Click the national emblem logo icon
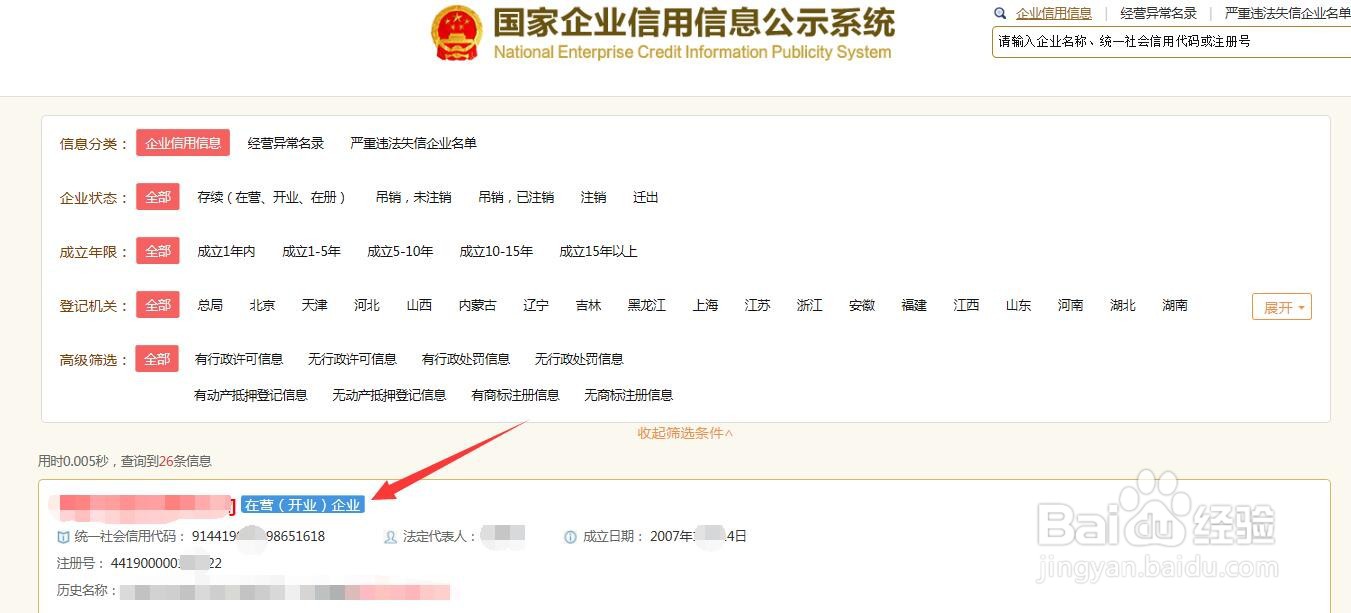 pos(456,32)
